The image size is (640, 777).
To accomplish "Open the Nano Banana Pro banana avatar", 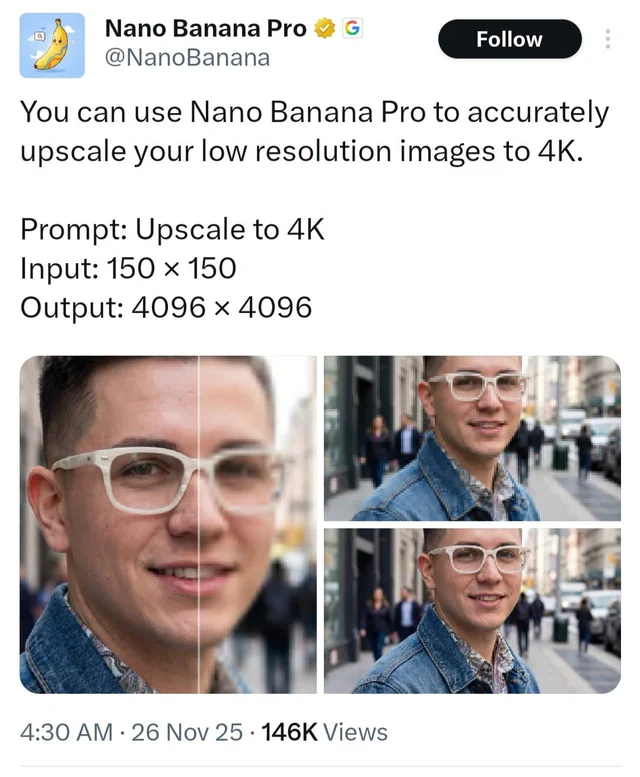I will (x=52, y=46).
